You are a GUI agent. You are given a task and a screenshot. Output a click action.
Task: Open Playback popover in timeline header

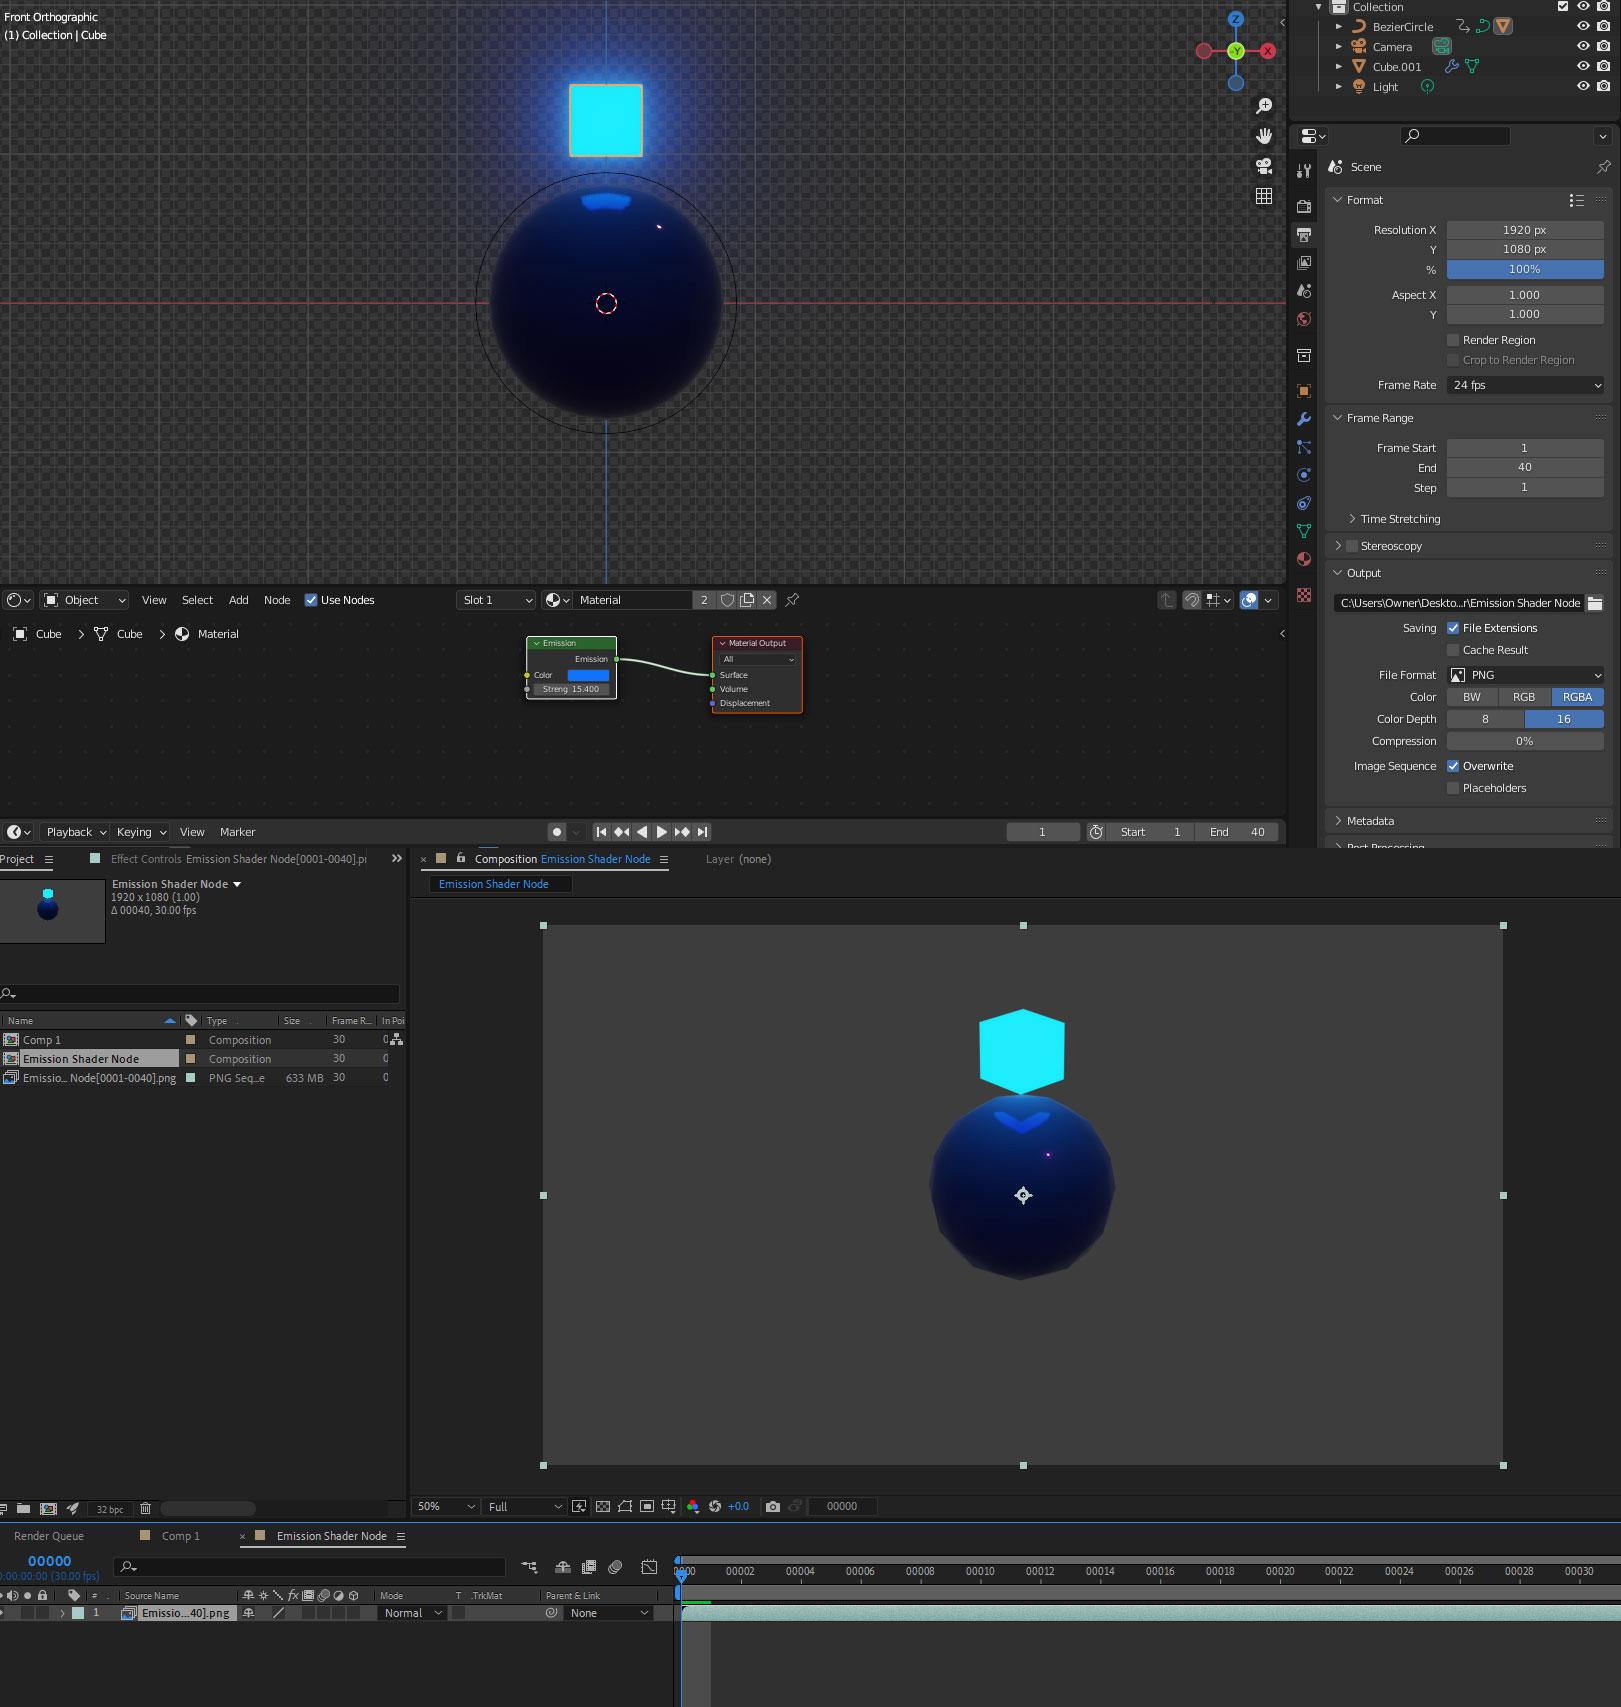click(75, 832)
